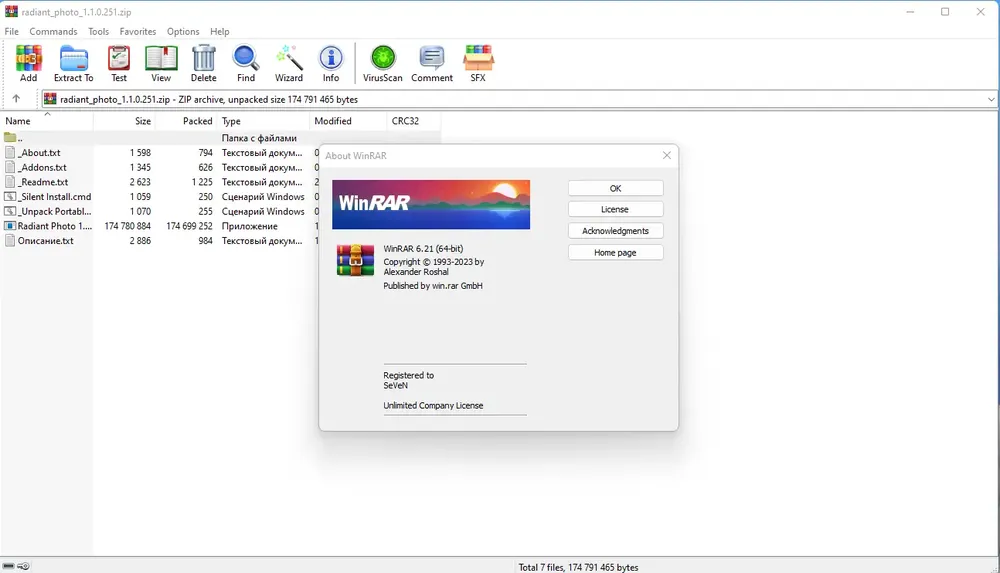Show archive Info
The height and width of the screenshot is (573, 1000).
coord(330,63)
